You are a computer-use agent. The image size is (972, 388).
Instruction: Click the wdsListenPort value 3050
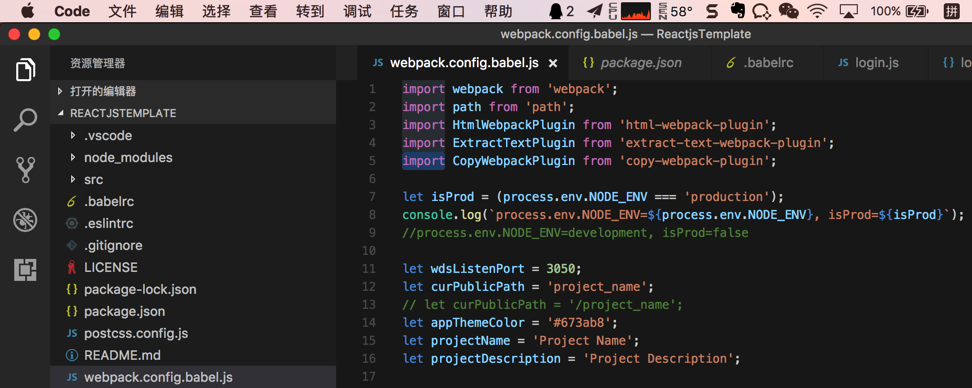tap(561, 269)
